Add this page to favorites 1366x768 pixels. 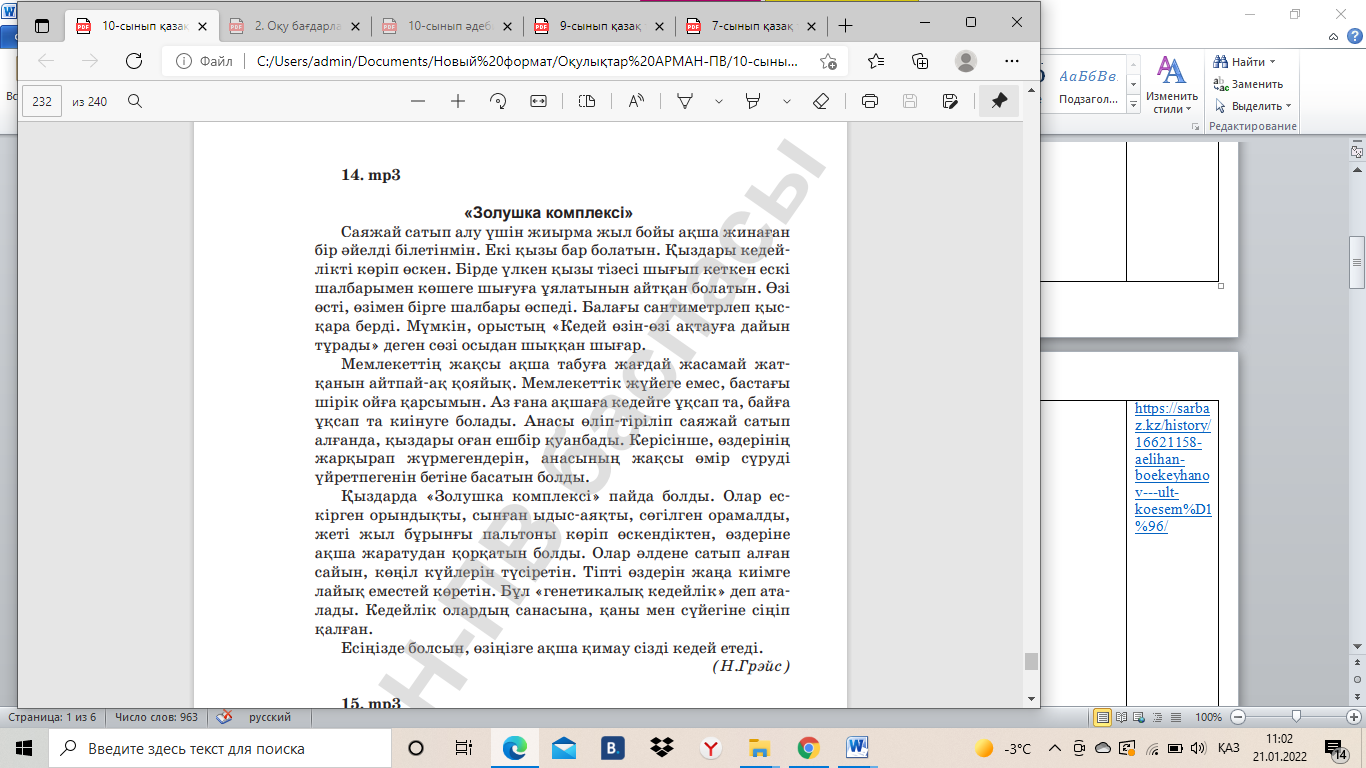tap(828, 61)
